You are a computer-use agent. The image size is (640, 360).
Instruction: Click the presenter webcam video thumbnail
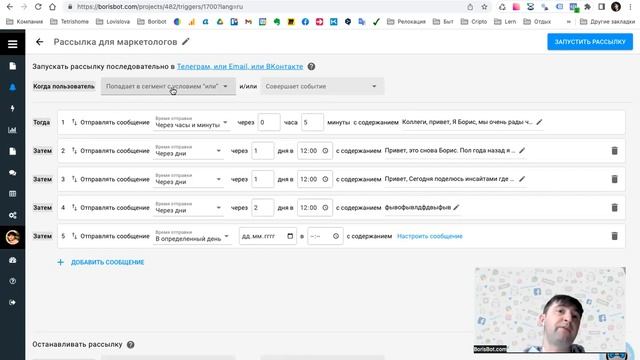coord(550,310)
